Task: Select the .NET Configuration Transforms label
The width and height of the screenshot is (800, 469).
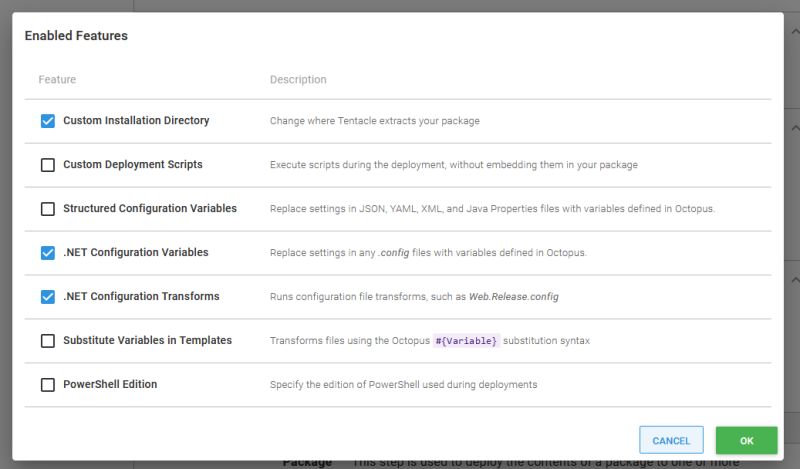Action: 141,296
